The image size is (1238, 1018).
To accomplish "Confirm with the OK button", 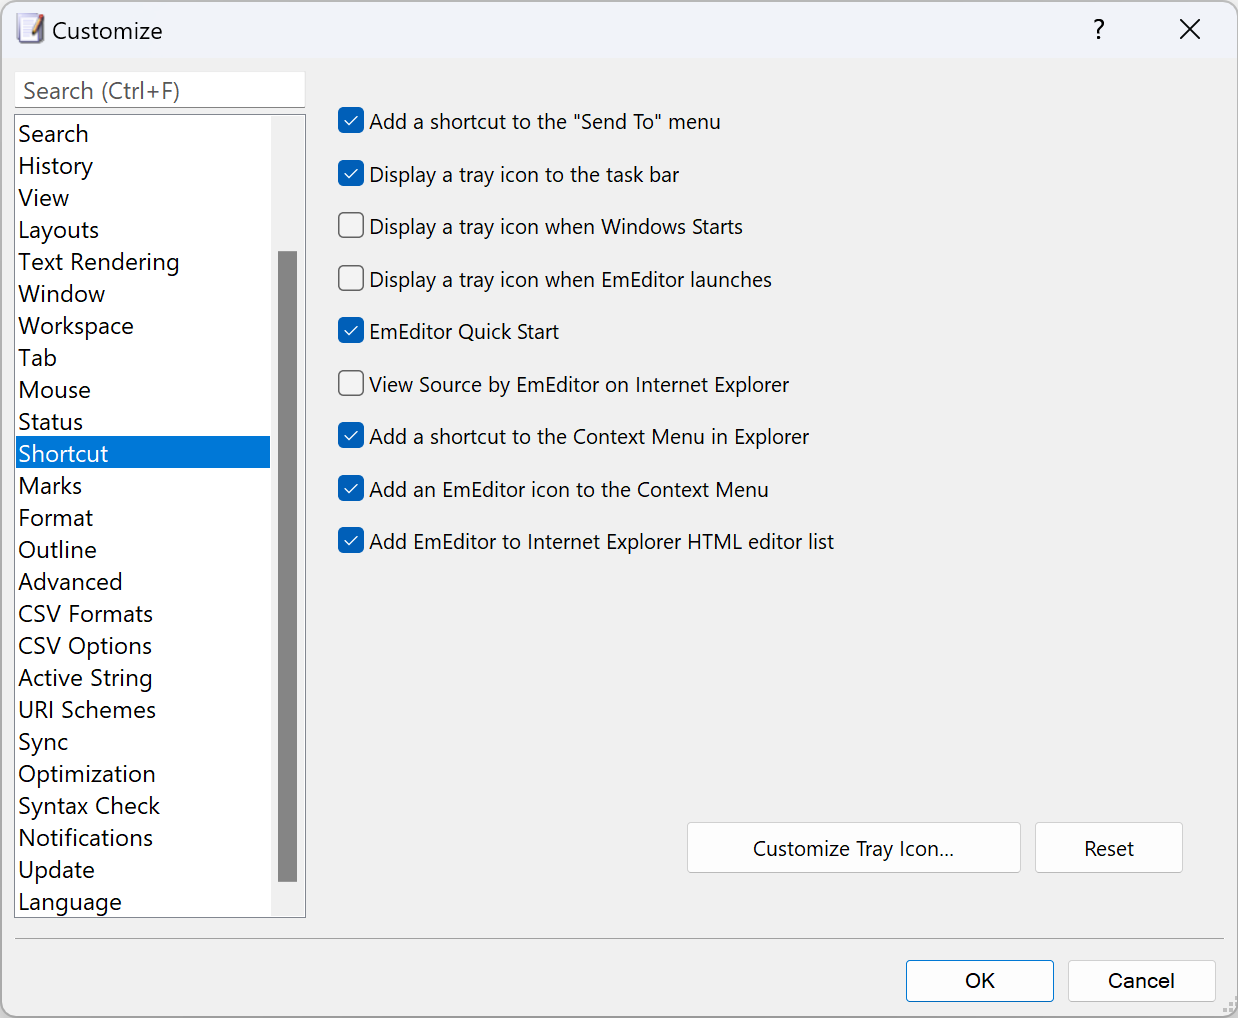I will click(x=979, y=981).
